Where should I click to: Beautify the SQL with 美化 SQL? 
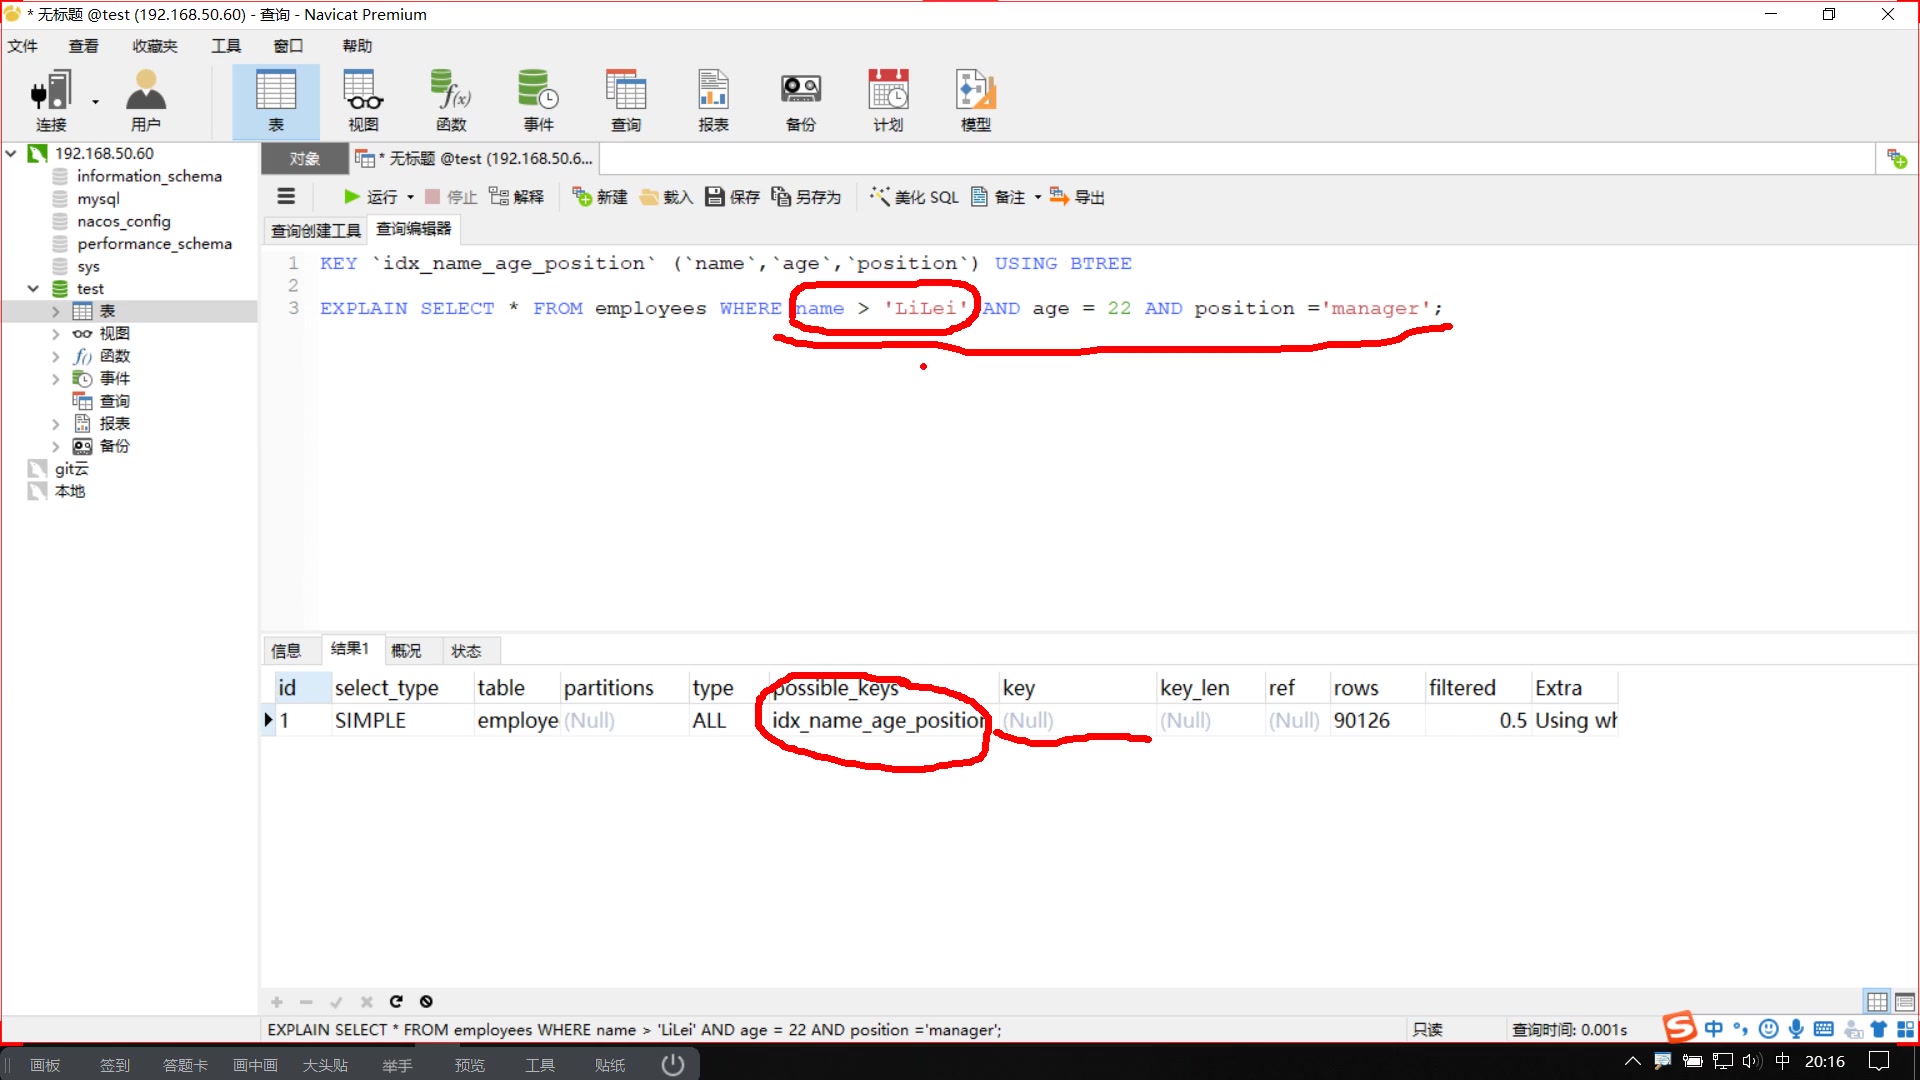[x=914, y=197]
